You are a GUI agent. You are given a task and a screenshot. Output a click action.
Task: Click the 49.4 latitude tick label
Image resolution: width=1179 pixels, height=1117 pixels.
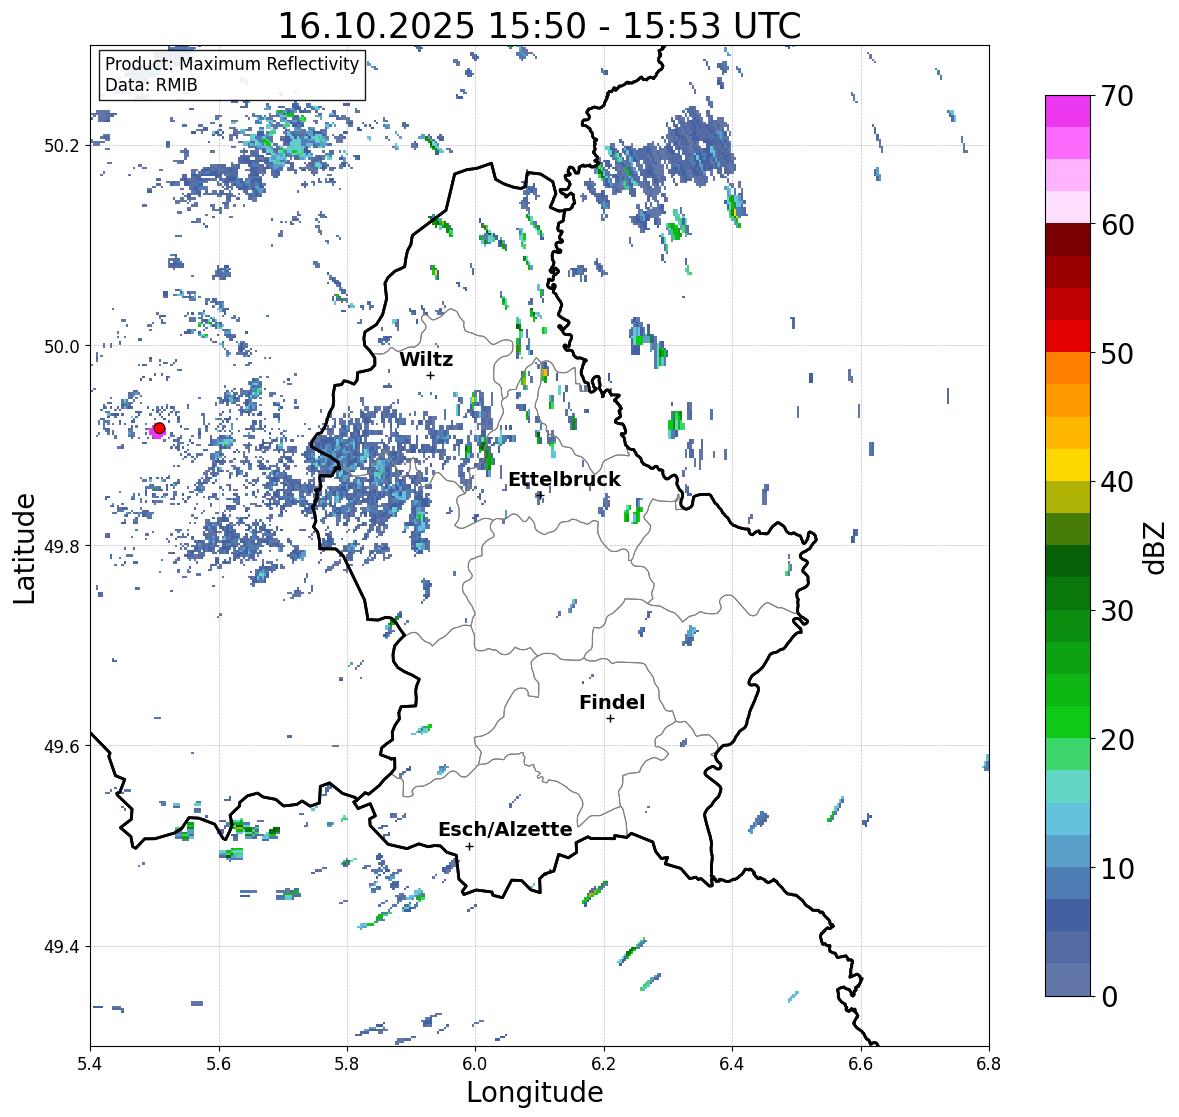point(61,947)
